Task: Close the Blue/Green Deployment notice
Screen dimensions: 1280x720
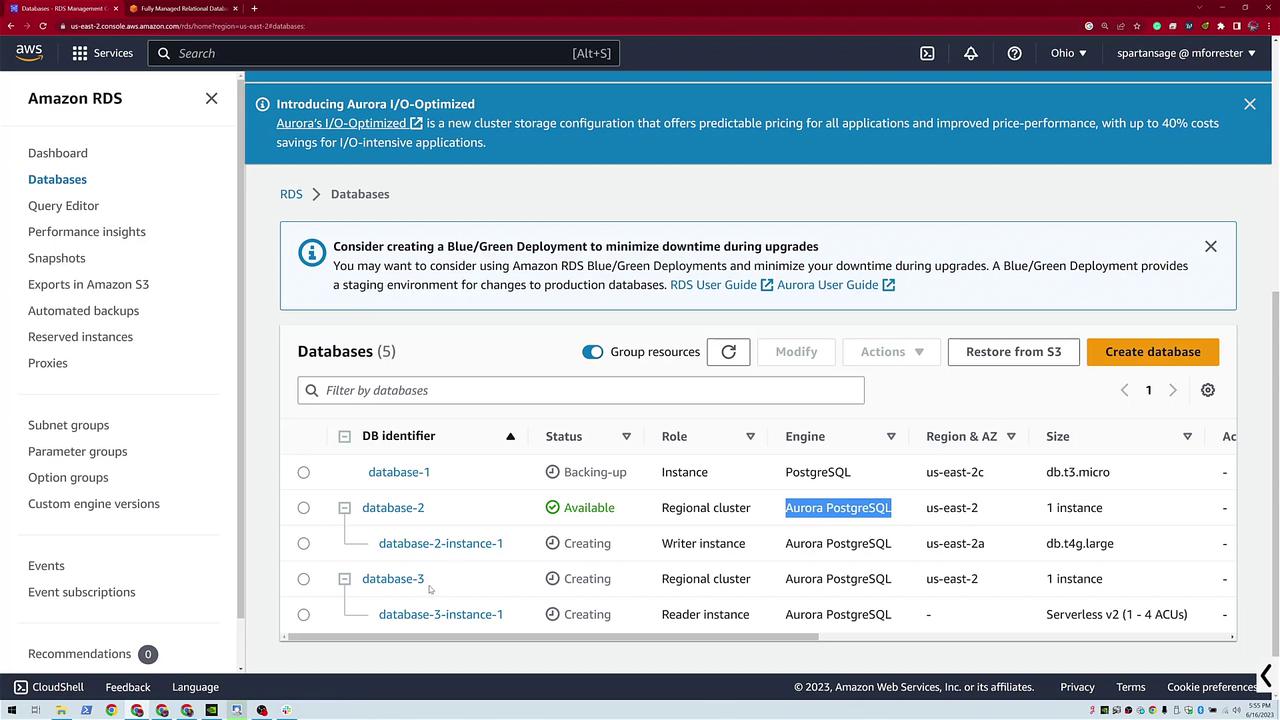Action: click(x=1210, y=246)
